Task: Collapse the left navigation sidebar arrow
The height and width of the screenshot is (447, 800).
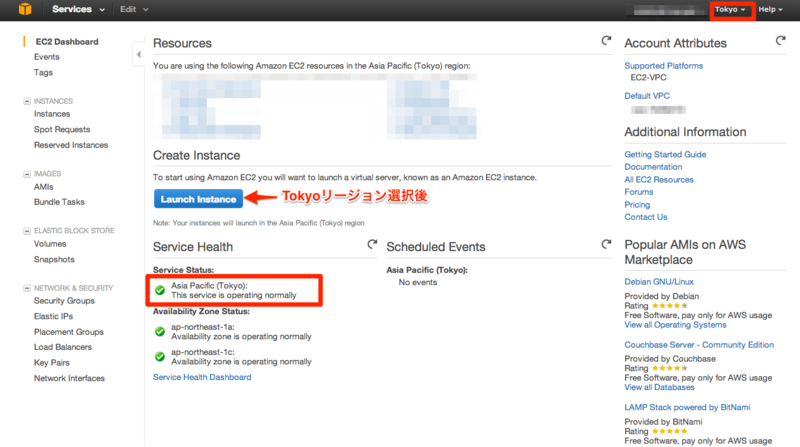Action: click(138, 55)
